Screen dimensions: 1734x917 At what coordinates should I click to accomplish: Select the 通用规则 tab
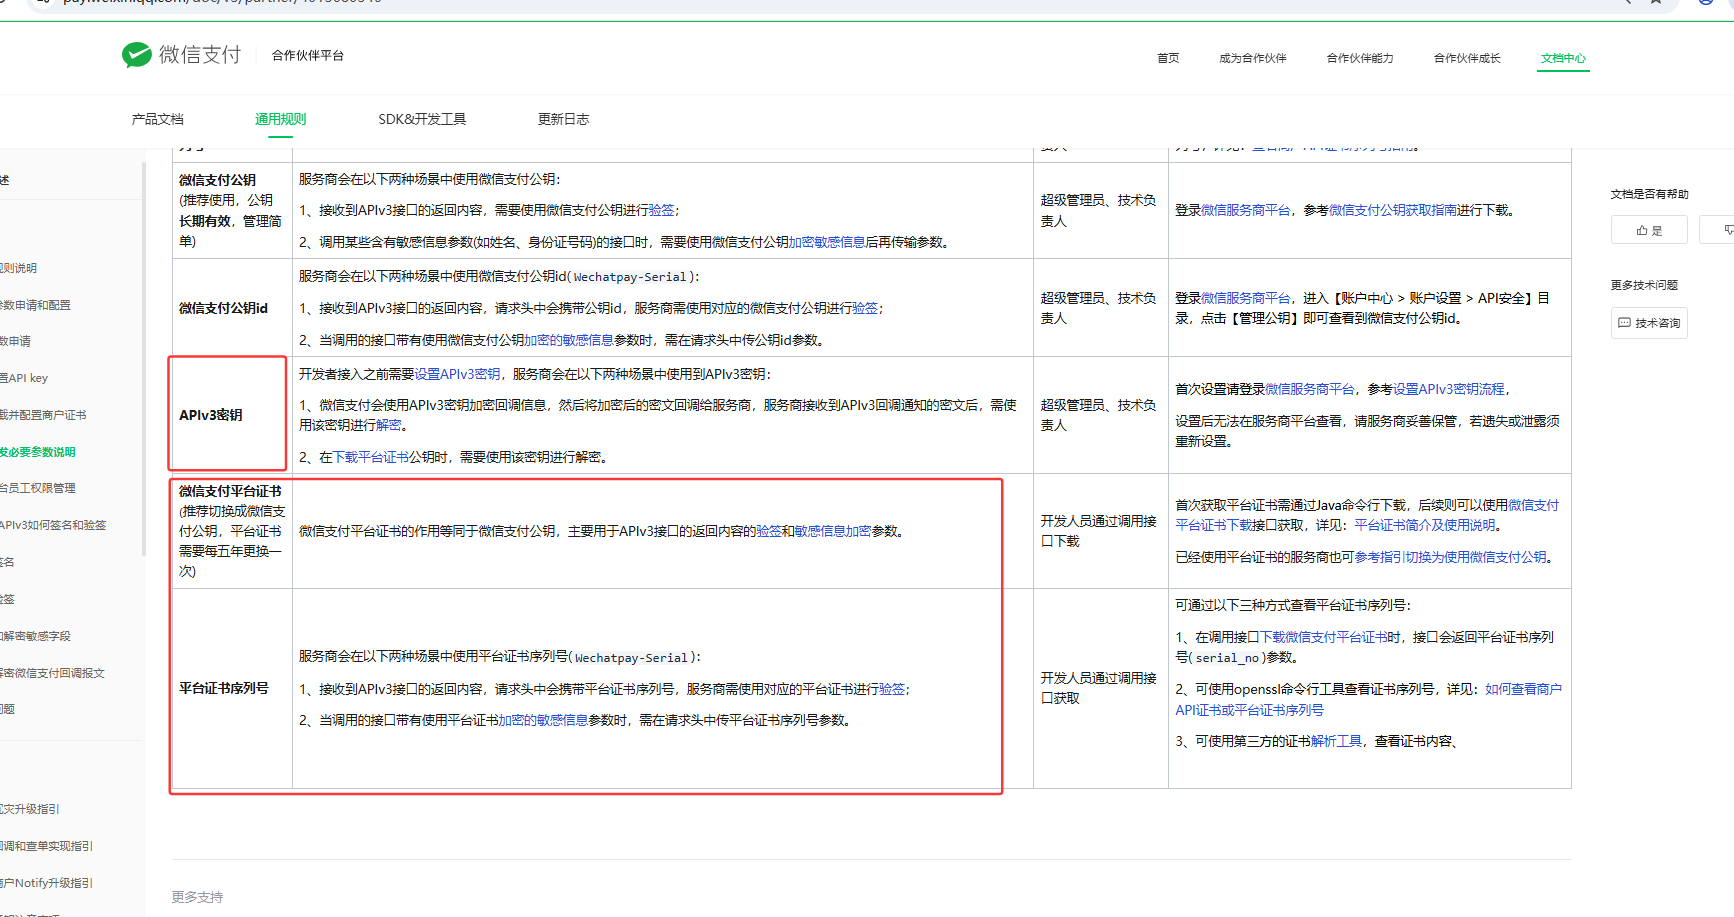(281, 119)
